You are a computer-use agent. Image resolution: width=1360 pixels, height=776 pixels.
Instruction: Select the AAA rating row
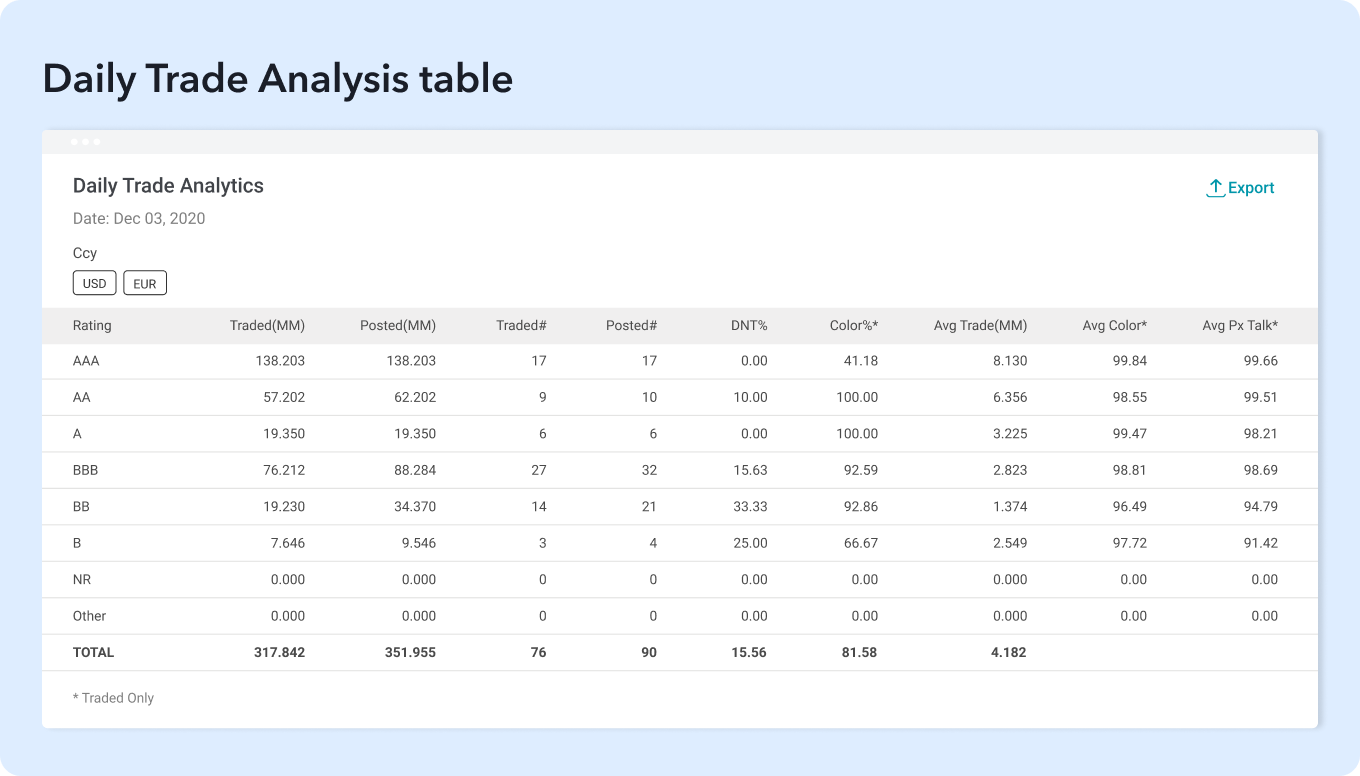[x=86, y=361]
